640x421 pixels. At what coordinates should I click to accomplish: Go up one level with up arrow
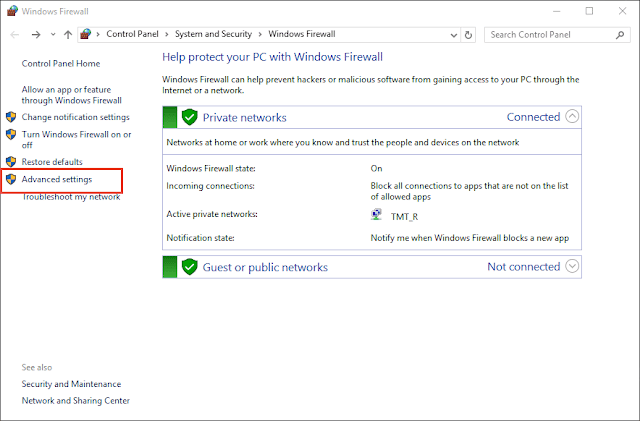coord(68,35)
